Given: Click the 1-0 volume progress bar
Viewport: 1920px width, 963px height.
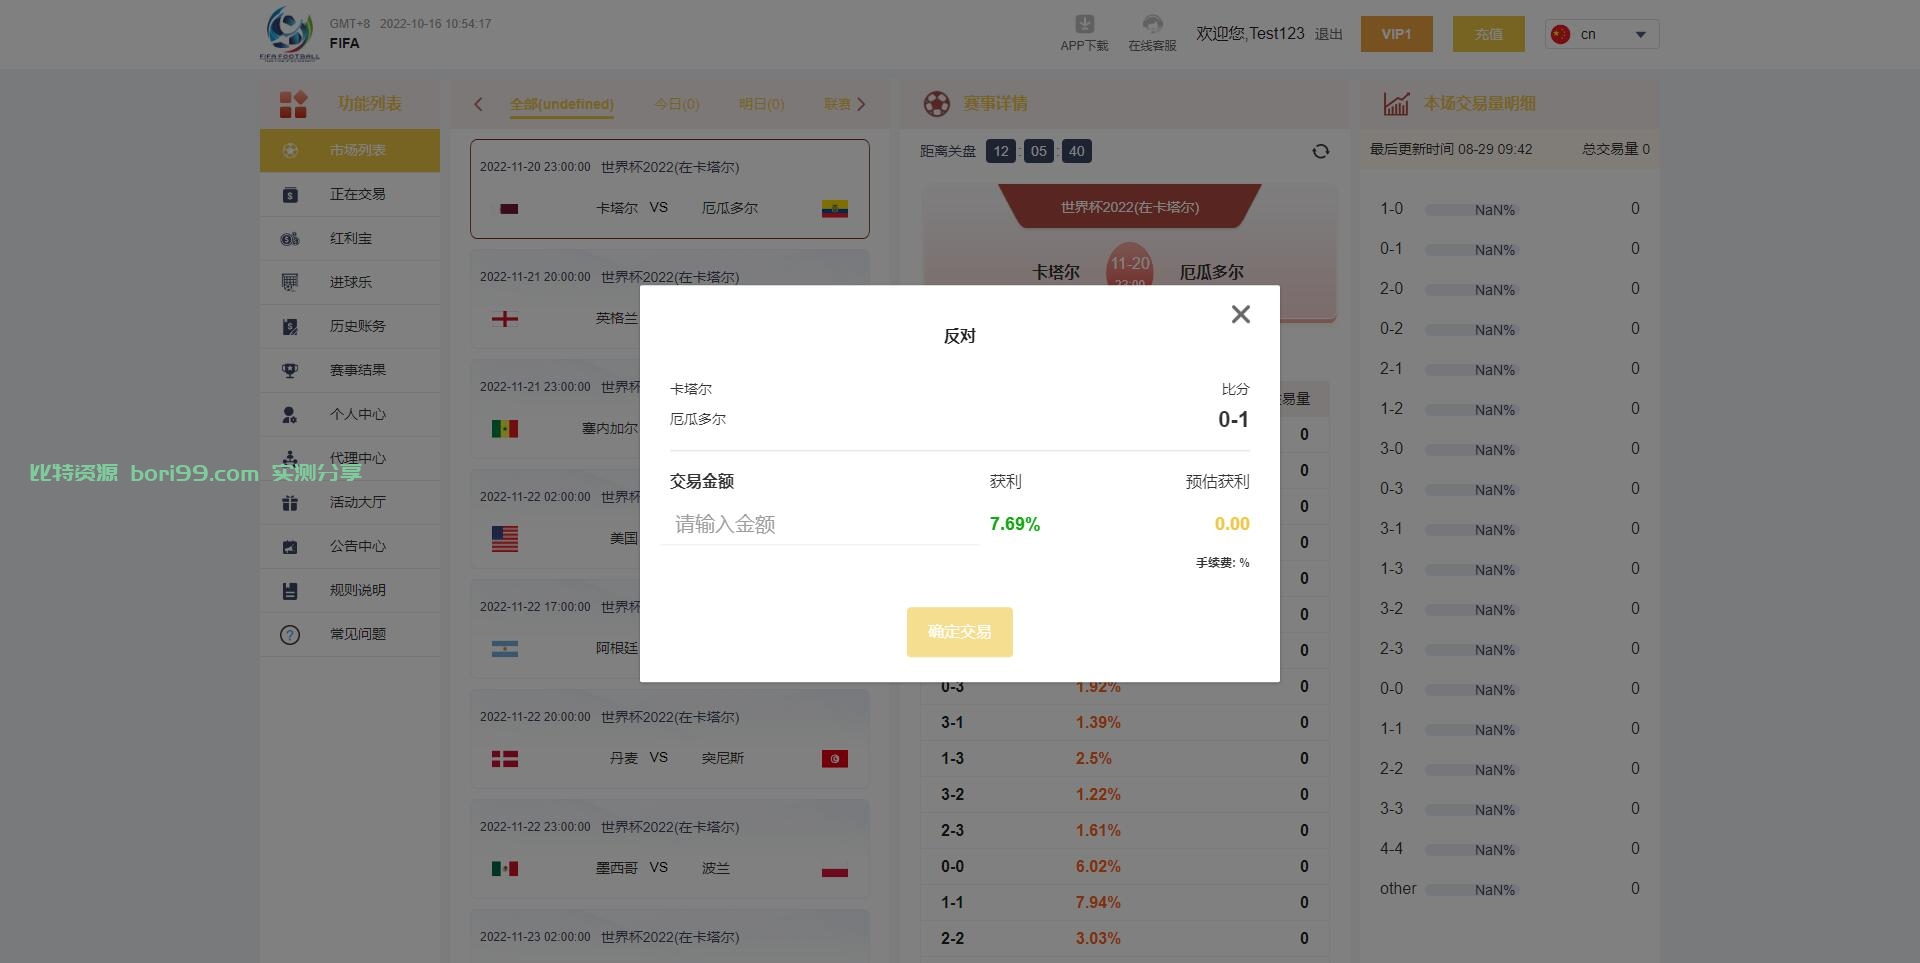Looking at the screenshot, I should point(1470,210).
